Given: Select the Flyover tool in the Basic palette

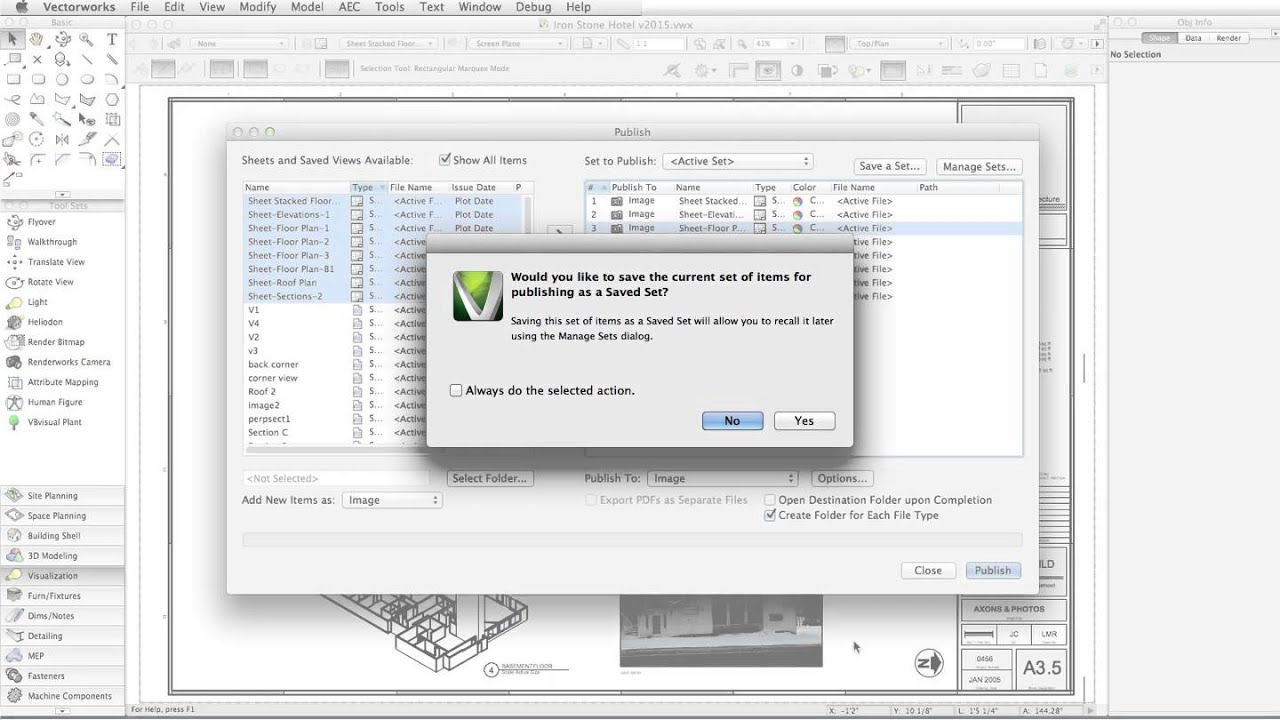Looking at the screenshot, I should tap(62, 39).
